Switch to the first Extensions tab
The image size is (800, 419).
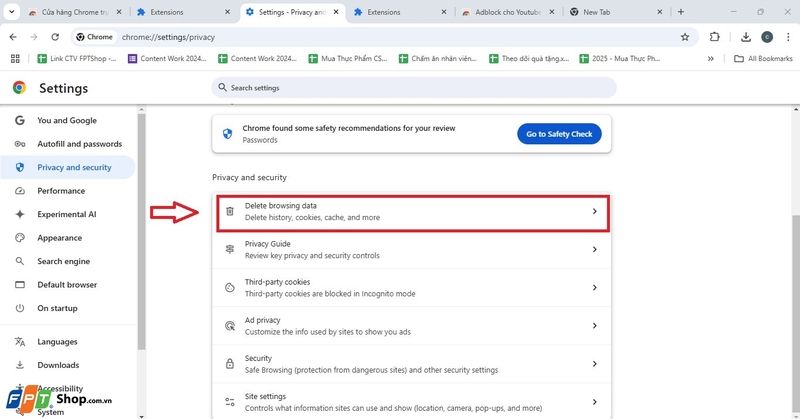coord(184,12)
